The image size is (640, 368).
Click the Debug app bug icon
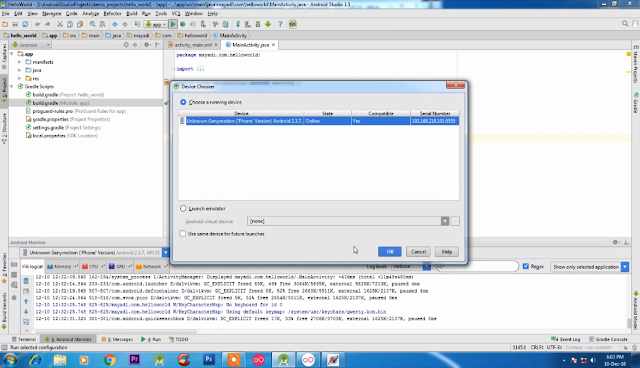tap(183, 24)
